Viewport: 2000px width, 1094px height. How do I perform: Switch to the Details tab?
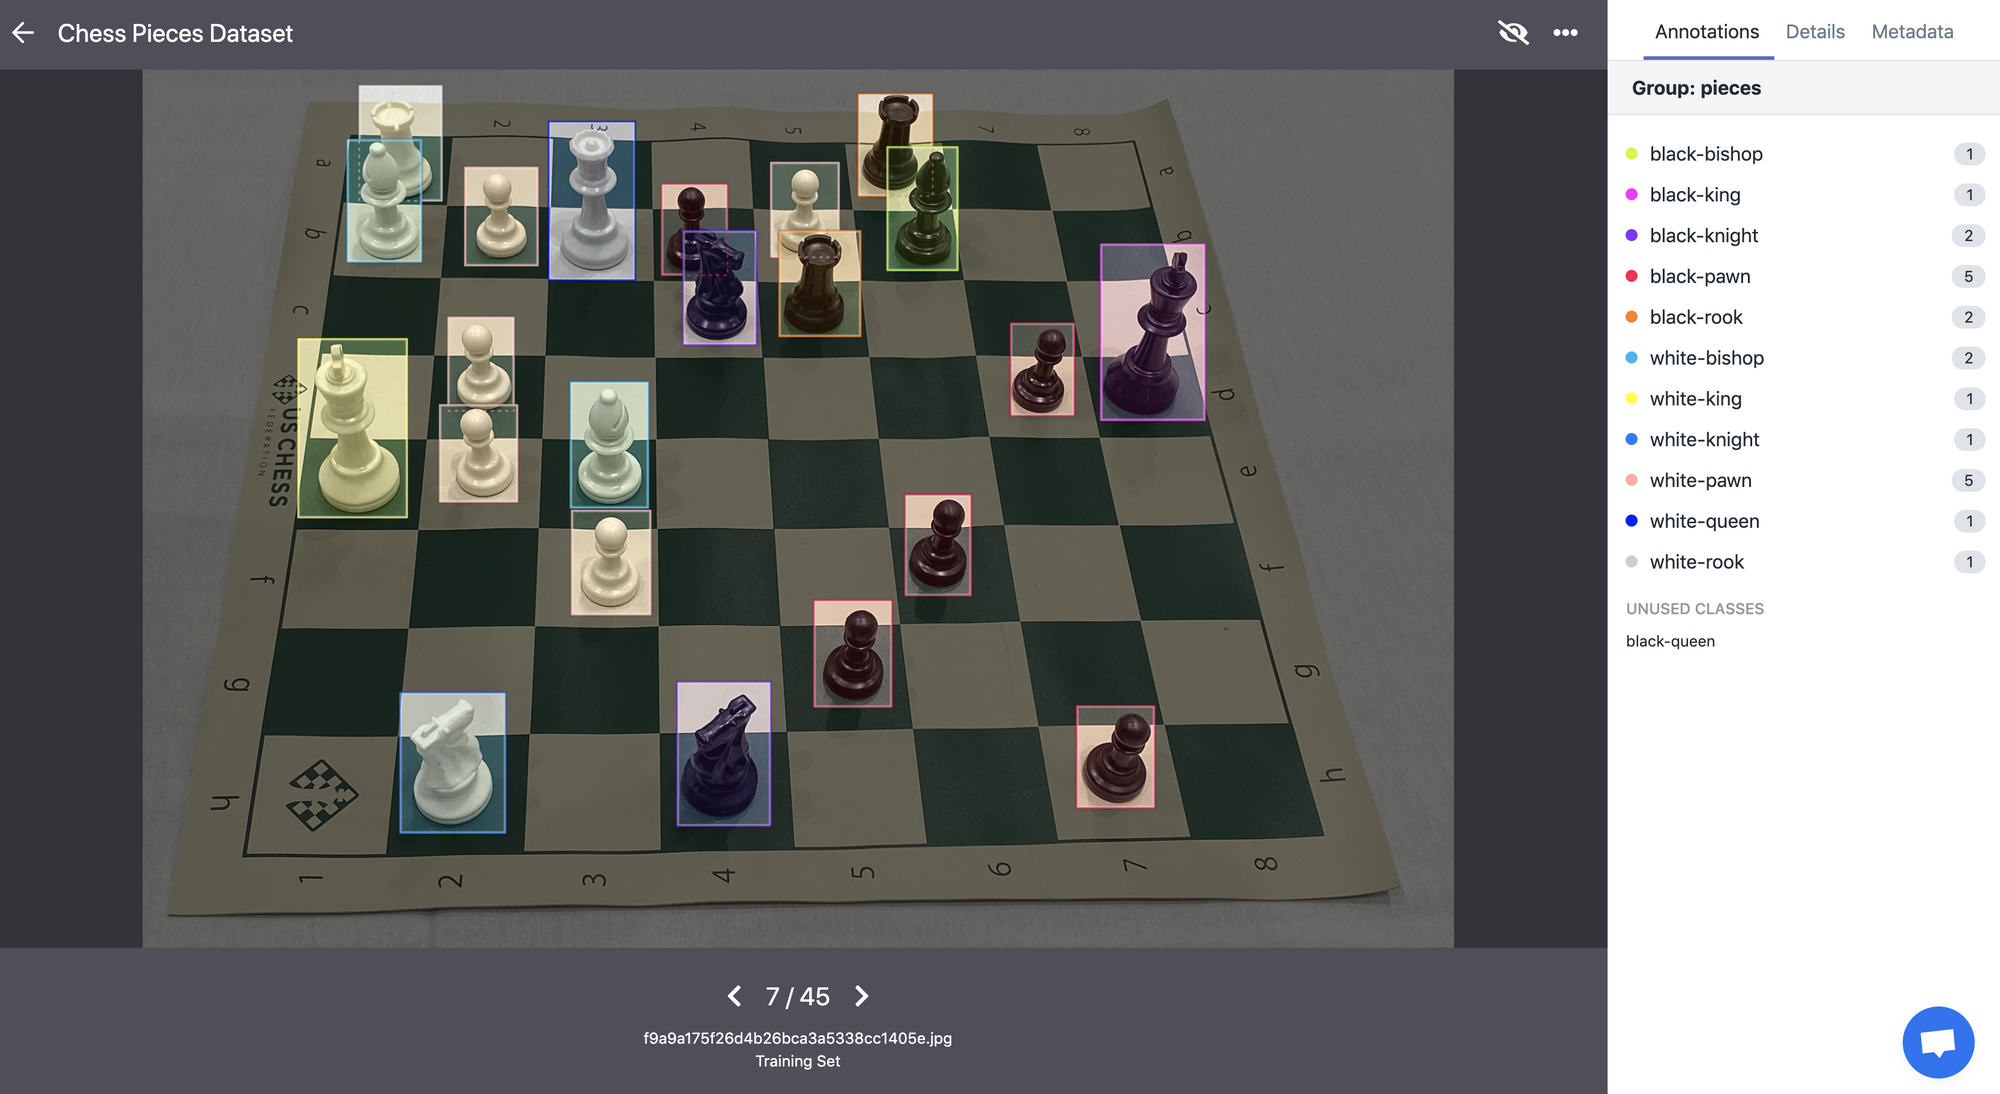pyautogui.click(x=1814, y=32)
